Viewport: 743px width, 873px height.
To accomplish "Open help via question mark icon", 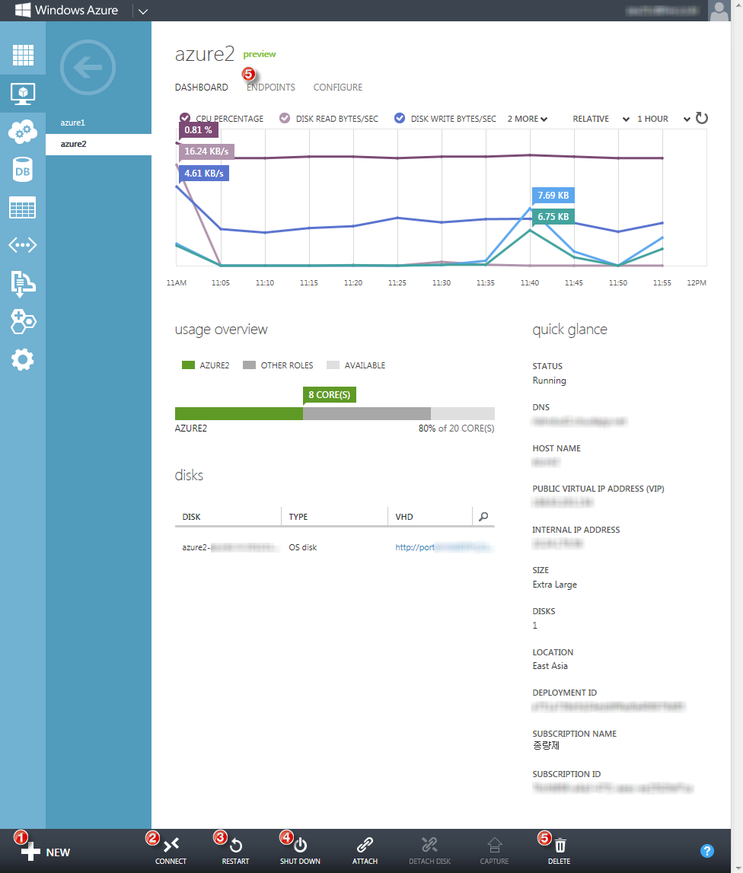I will point(707,851).
